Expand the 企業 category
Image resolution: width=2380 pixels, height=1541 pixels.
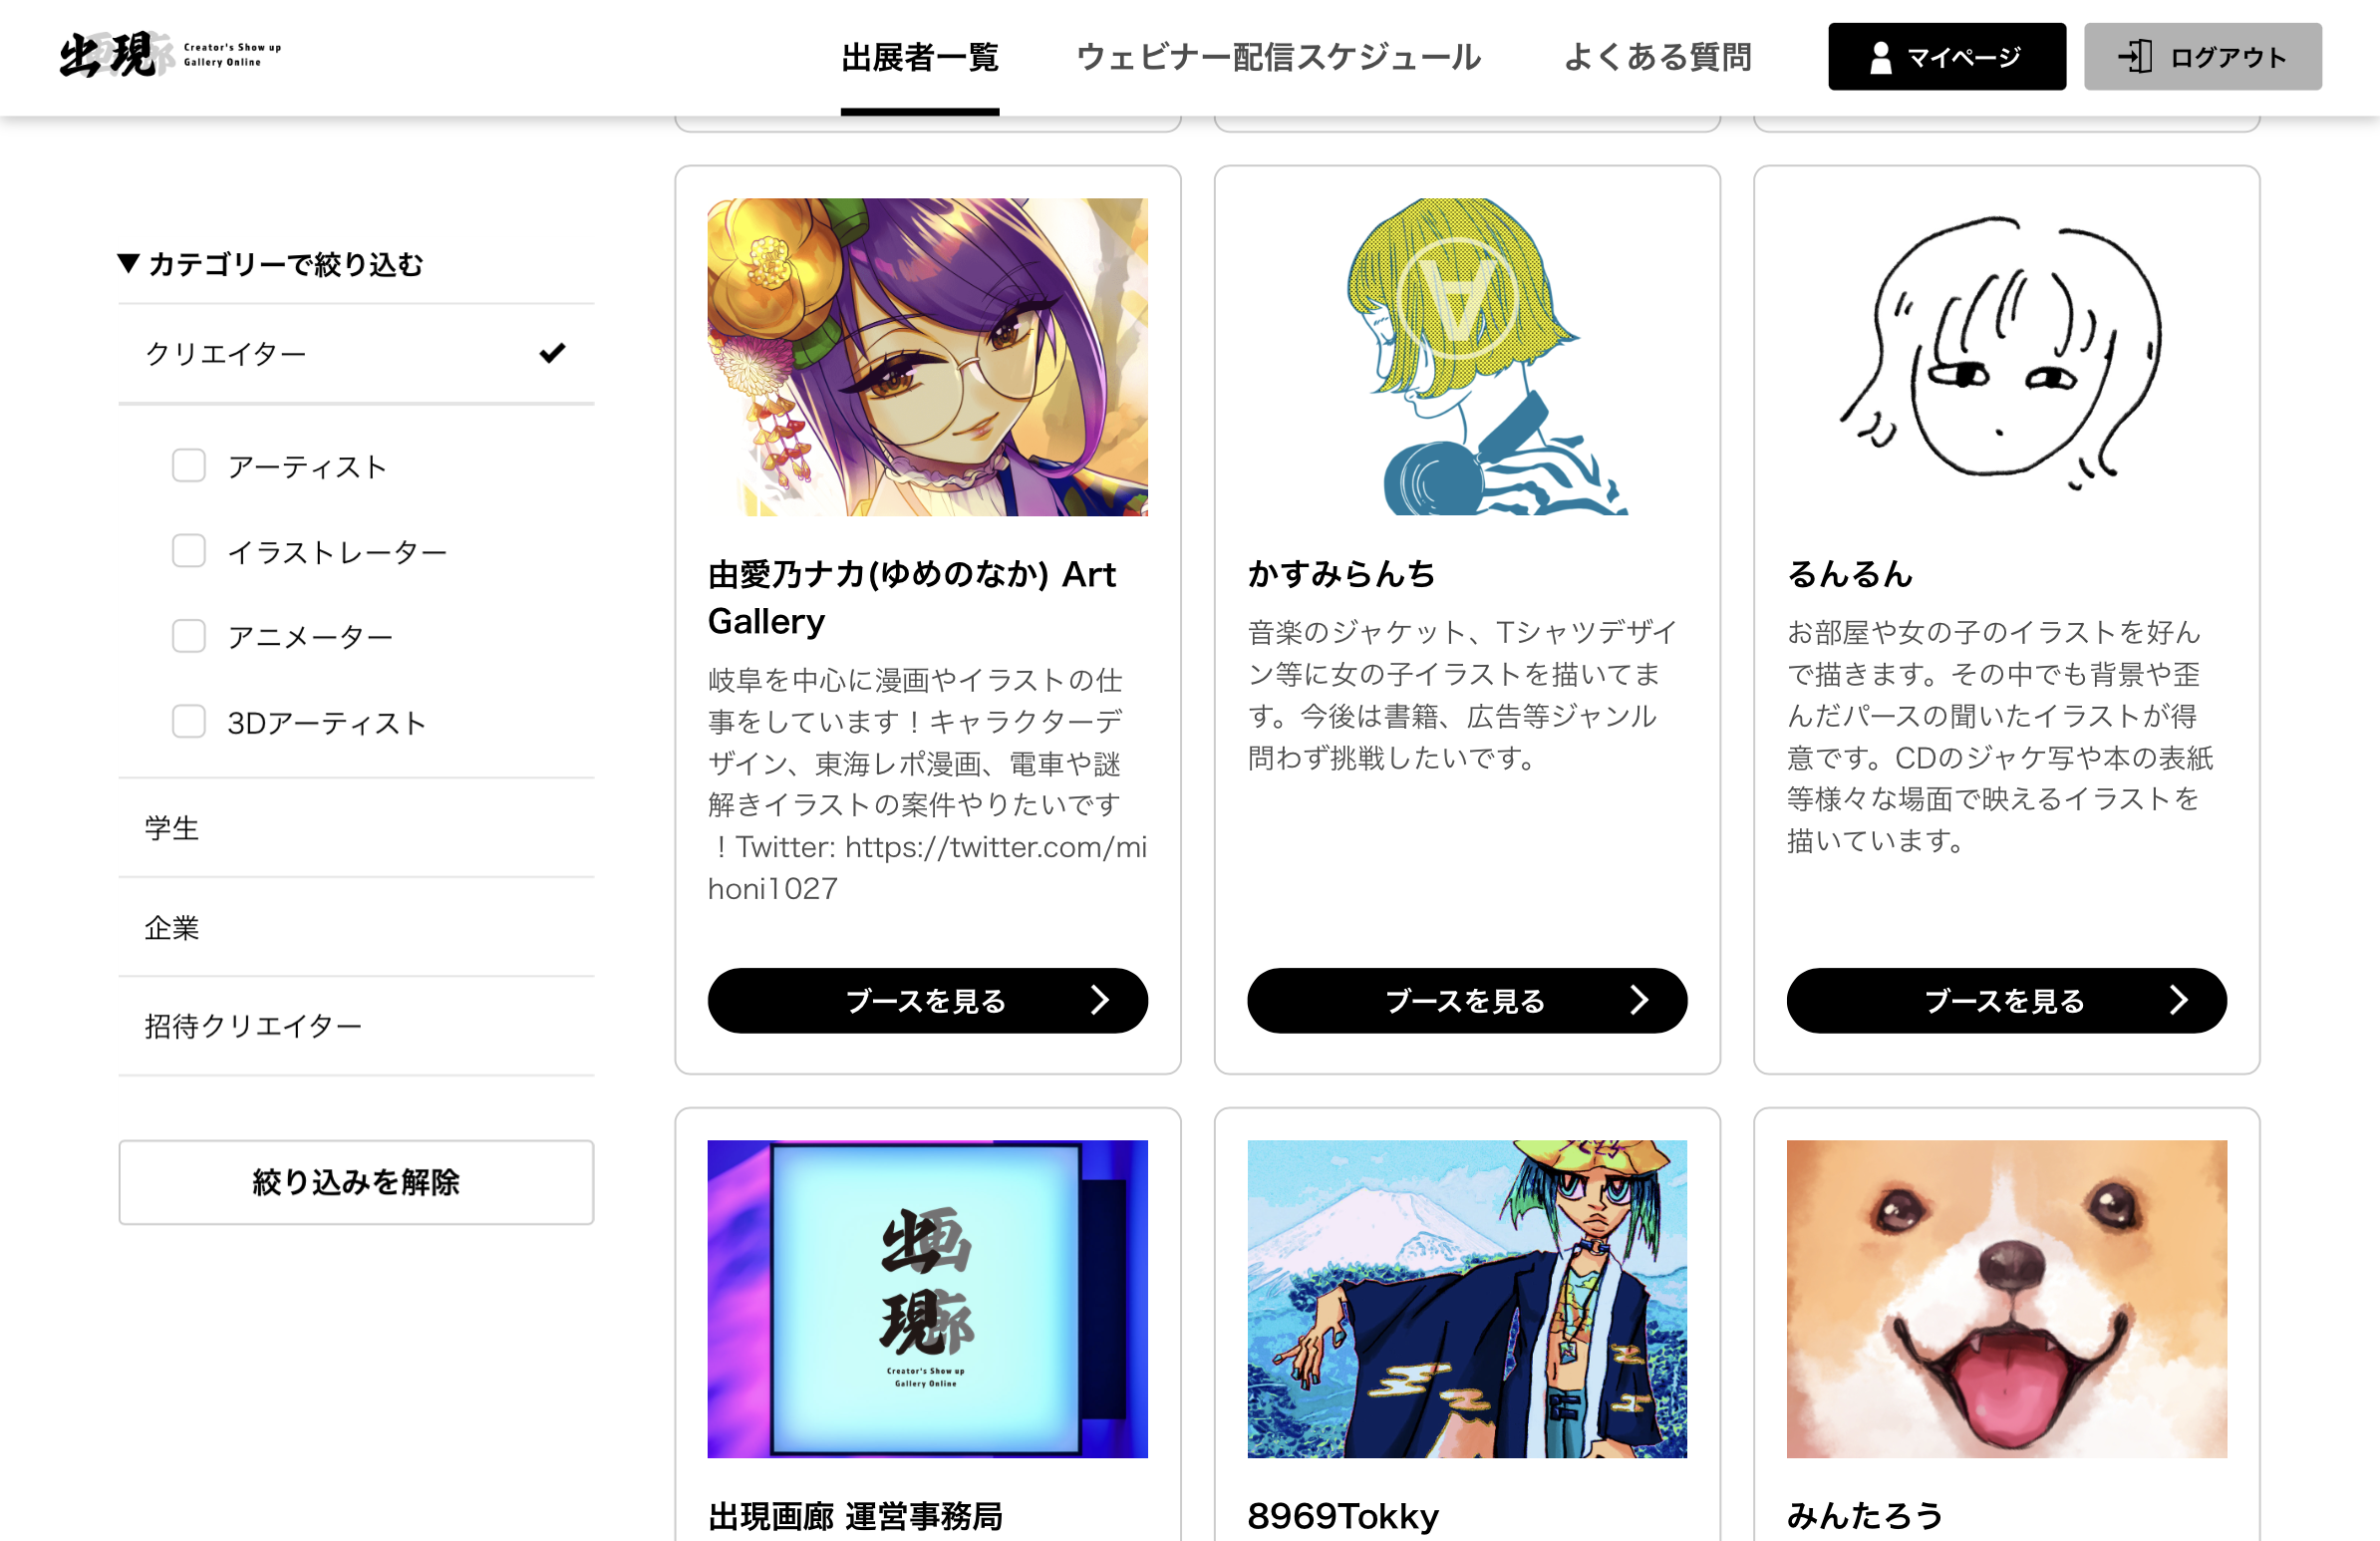tap(356, 927)
